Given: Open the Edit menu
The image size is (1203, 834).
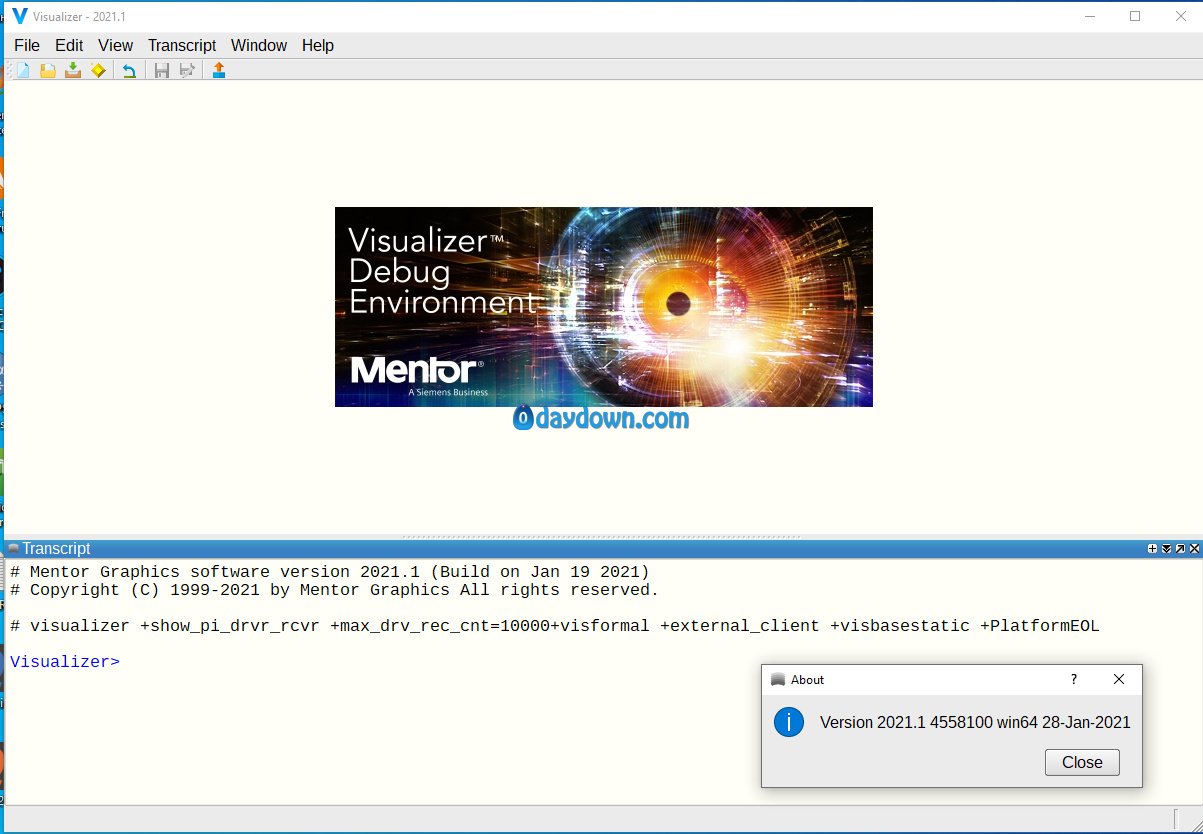Looking at the screenshot, I should (69, 45).
